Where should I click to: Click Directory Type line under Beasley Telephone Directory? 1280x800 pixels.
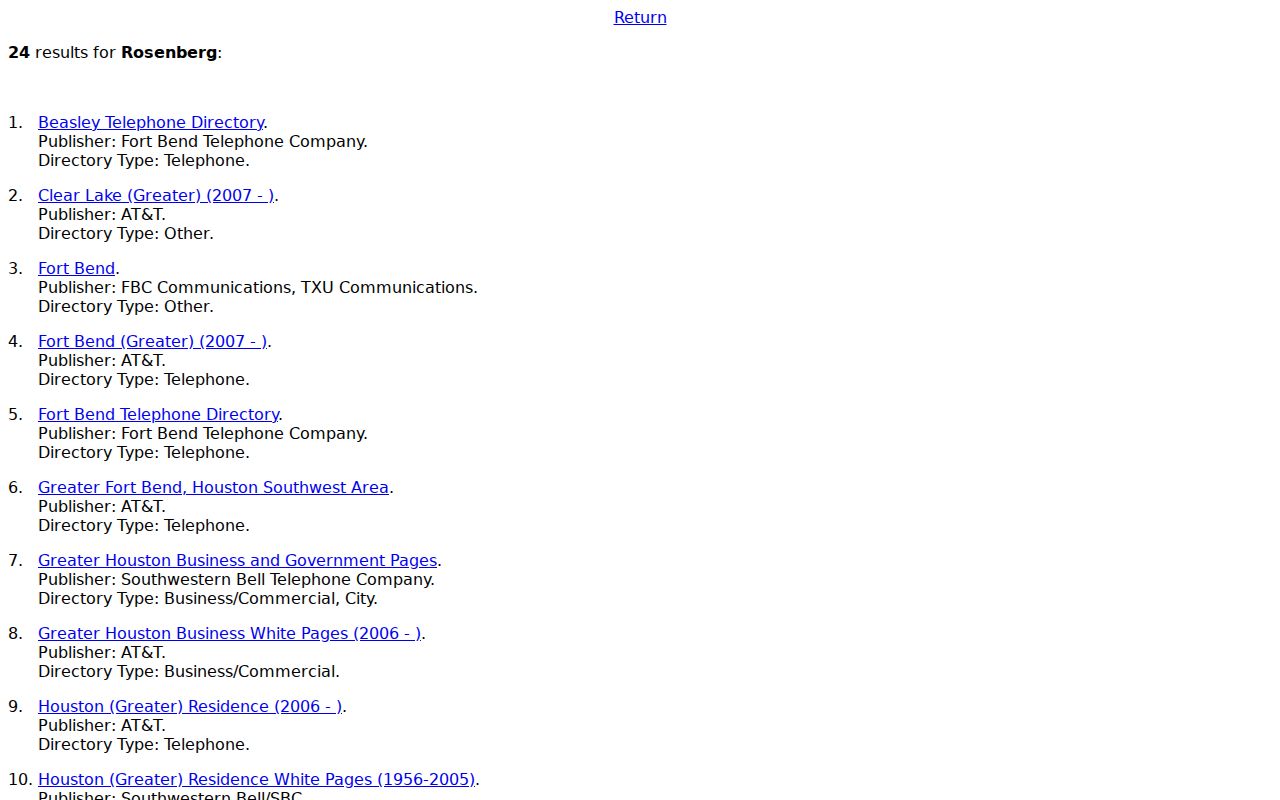(x=144, y=160)
